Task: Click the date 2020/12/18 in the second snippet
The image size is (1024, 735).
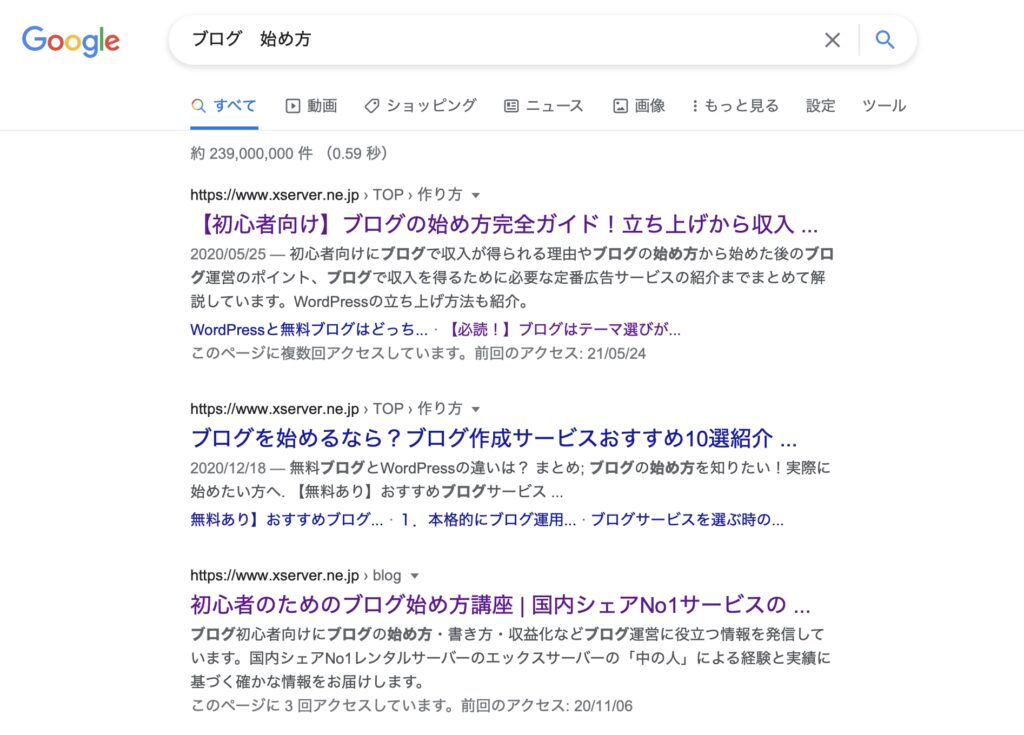Action: [228, 468]
